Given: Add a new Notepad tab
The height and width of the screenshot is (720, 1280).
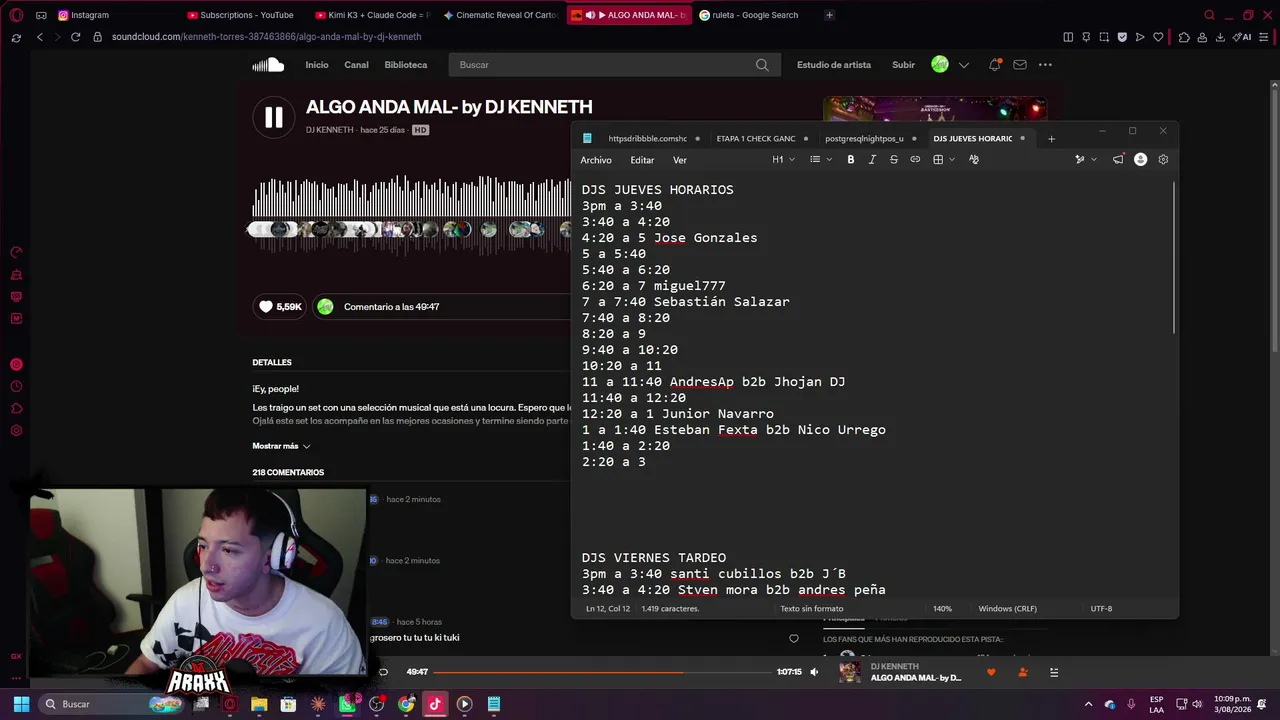Looking at the screenshot, I should point(1051,139).
